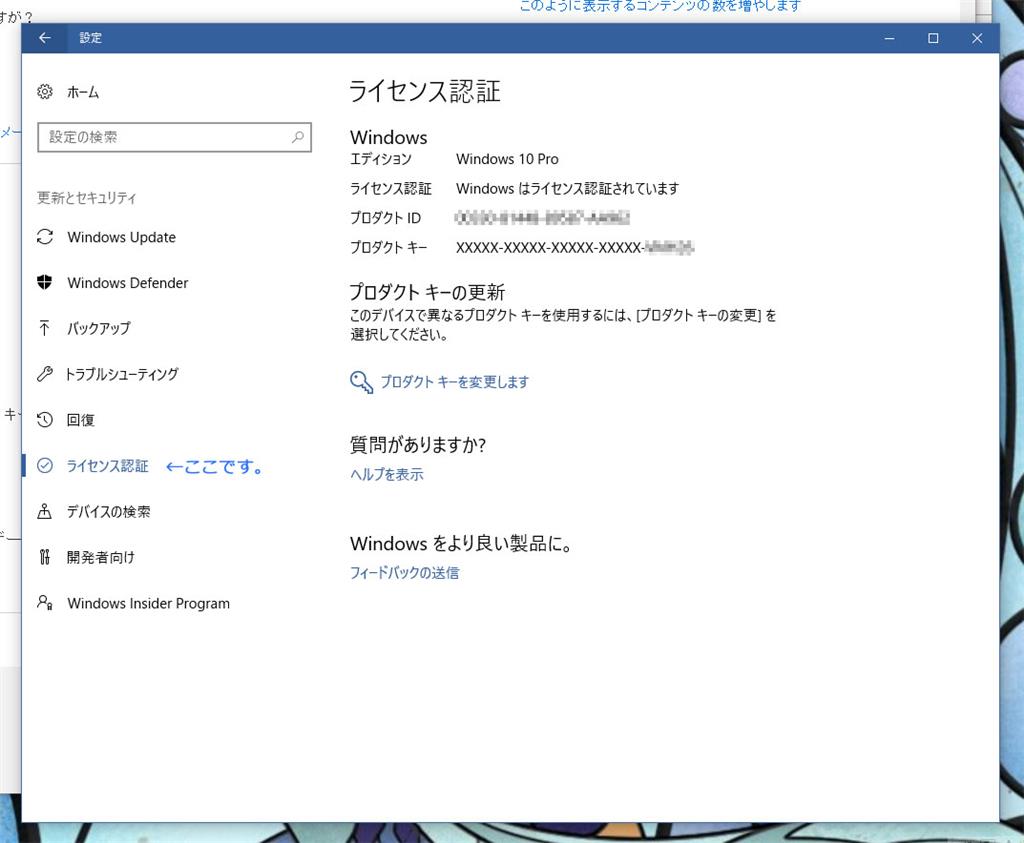Click the troubleshooting wrench icon

coord(44,374)
